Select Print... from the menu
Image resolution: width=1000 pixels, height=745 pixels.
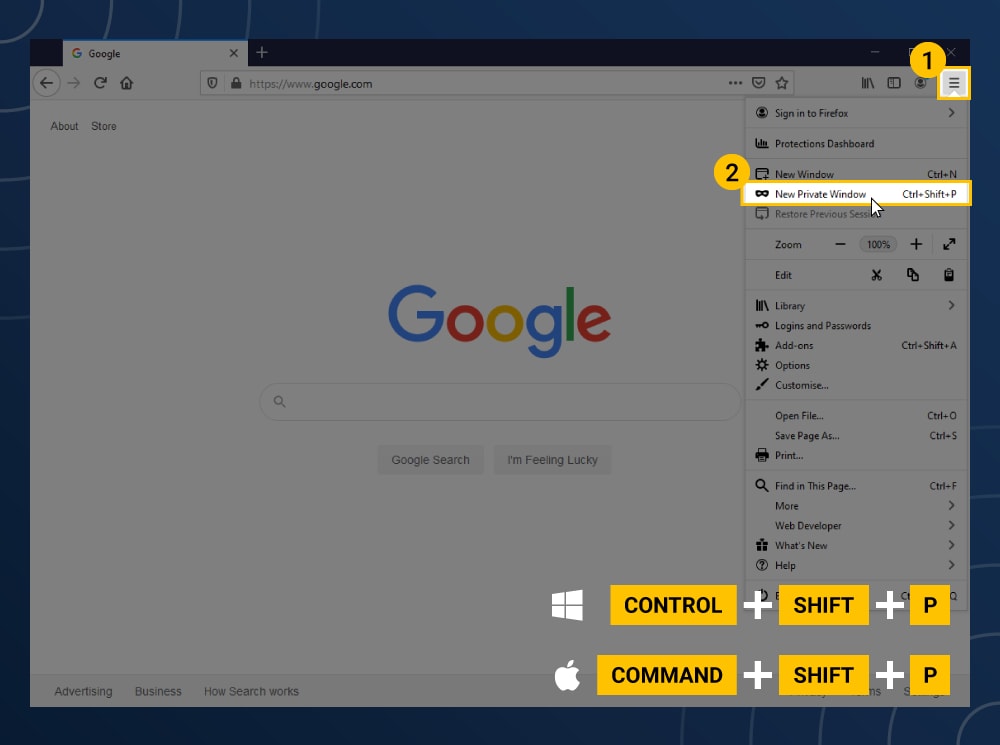click(857, 455)
